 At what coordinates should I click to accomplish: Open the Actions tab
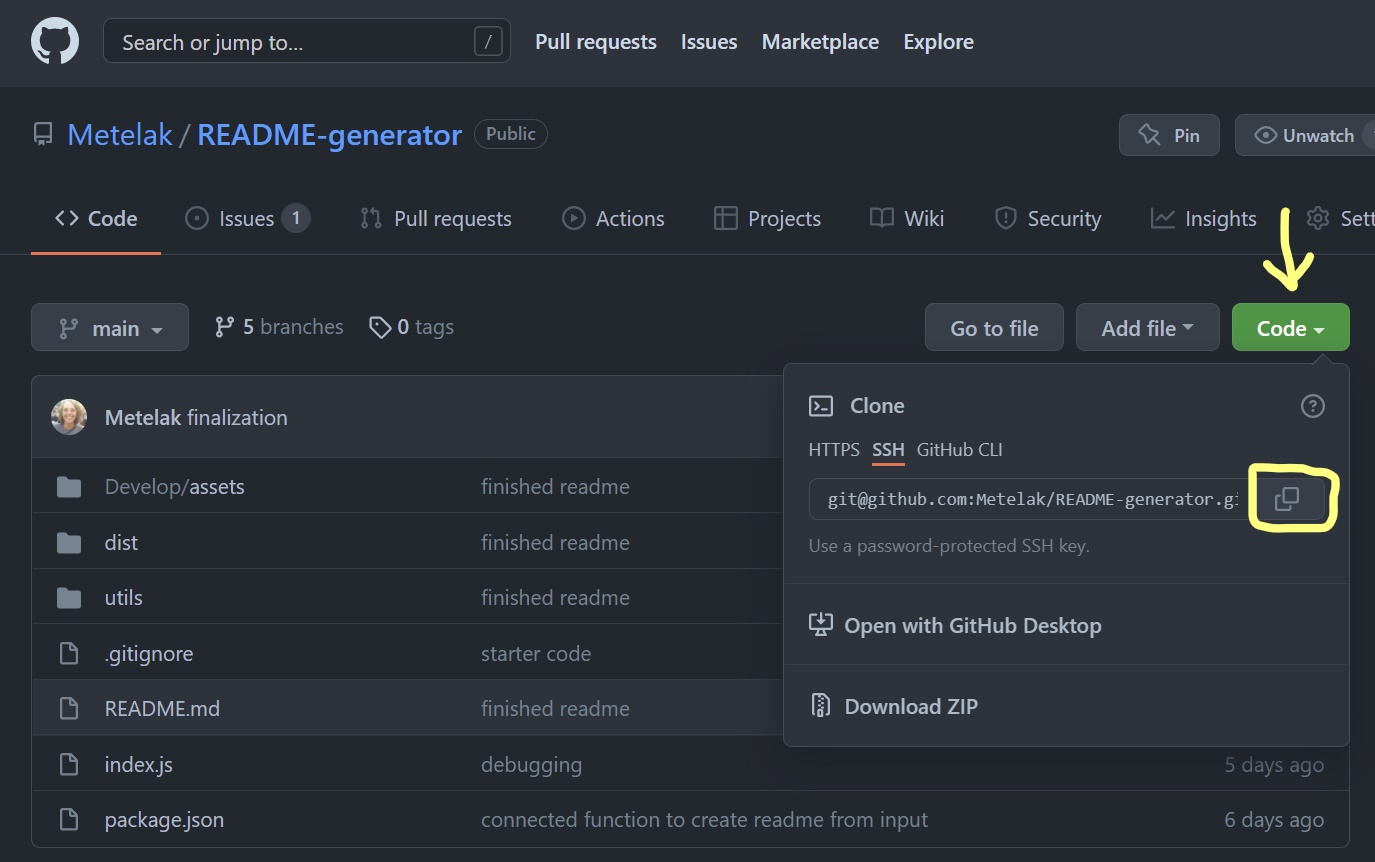(x=613, y=218)
